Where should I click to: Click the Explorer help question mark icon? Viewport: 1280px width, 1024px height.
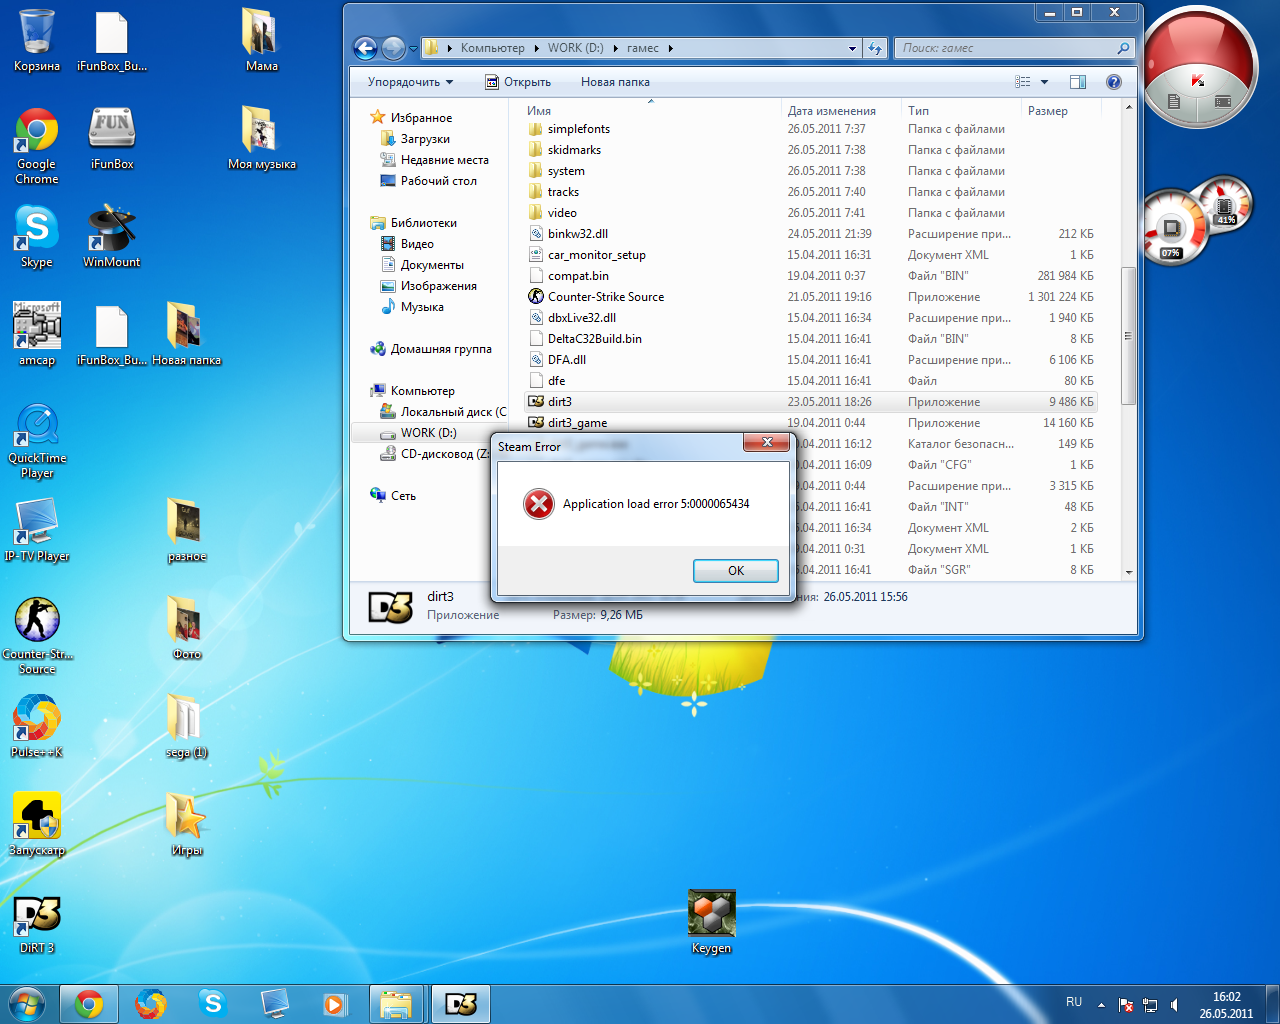[x=1113, y=82]
